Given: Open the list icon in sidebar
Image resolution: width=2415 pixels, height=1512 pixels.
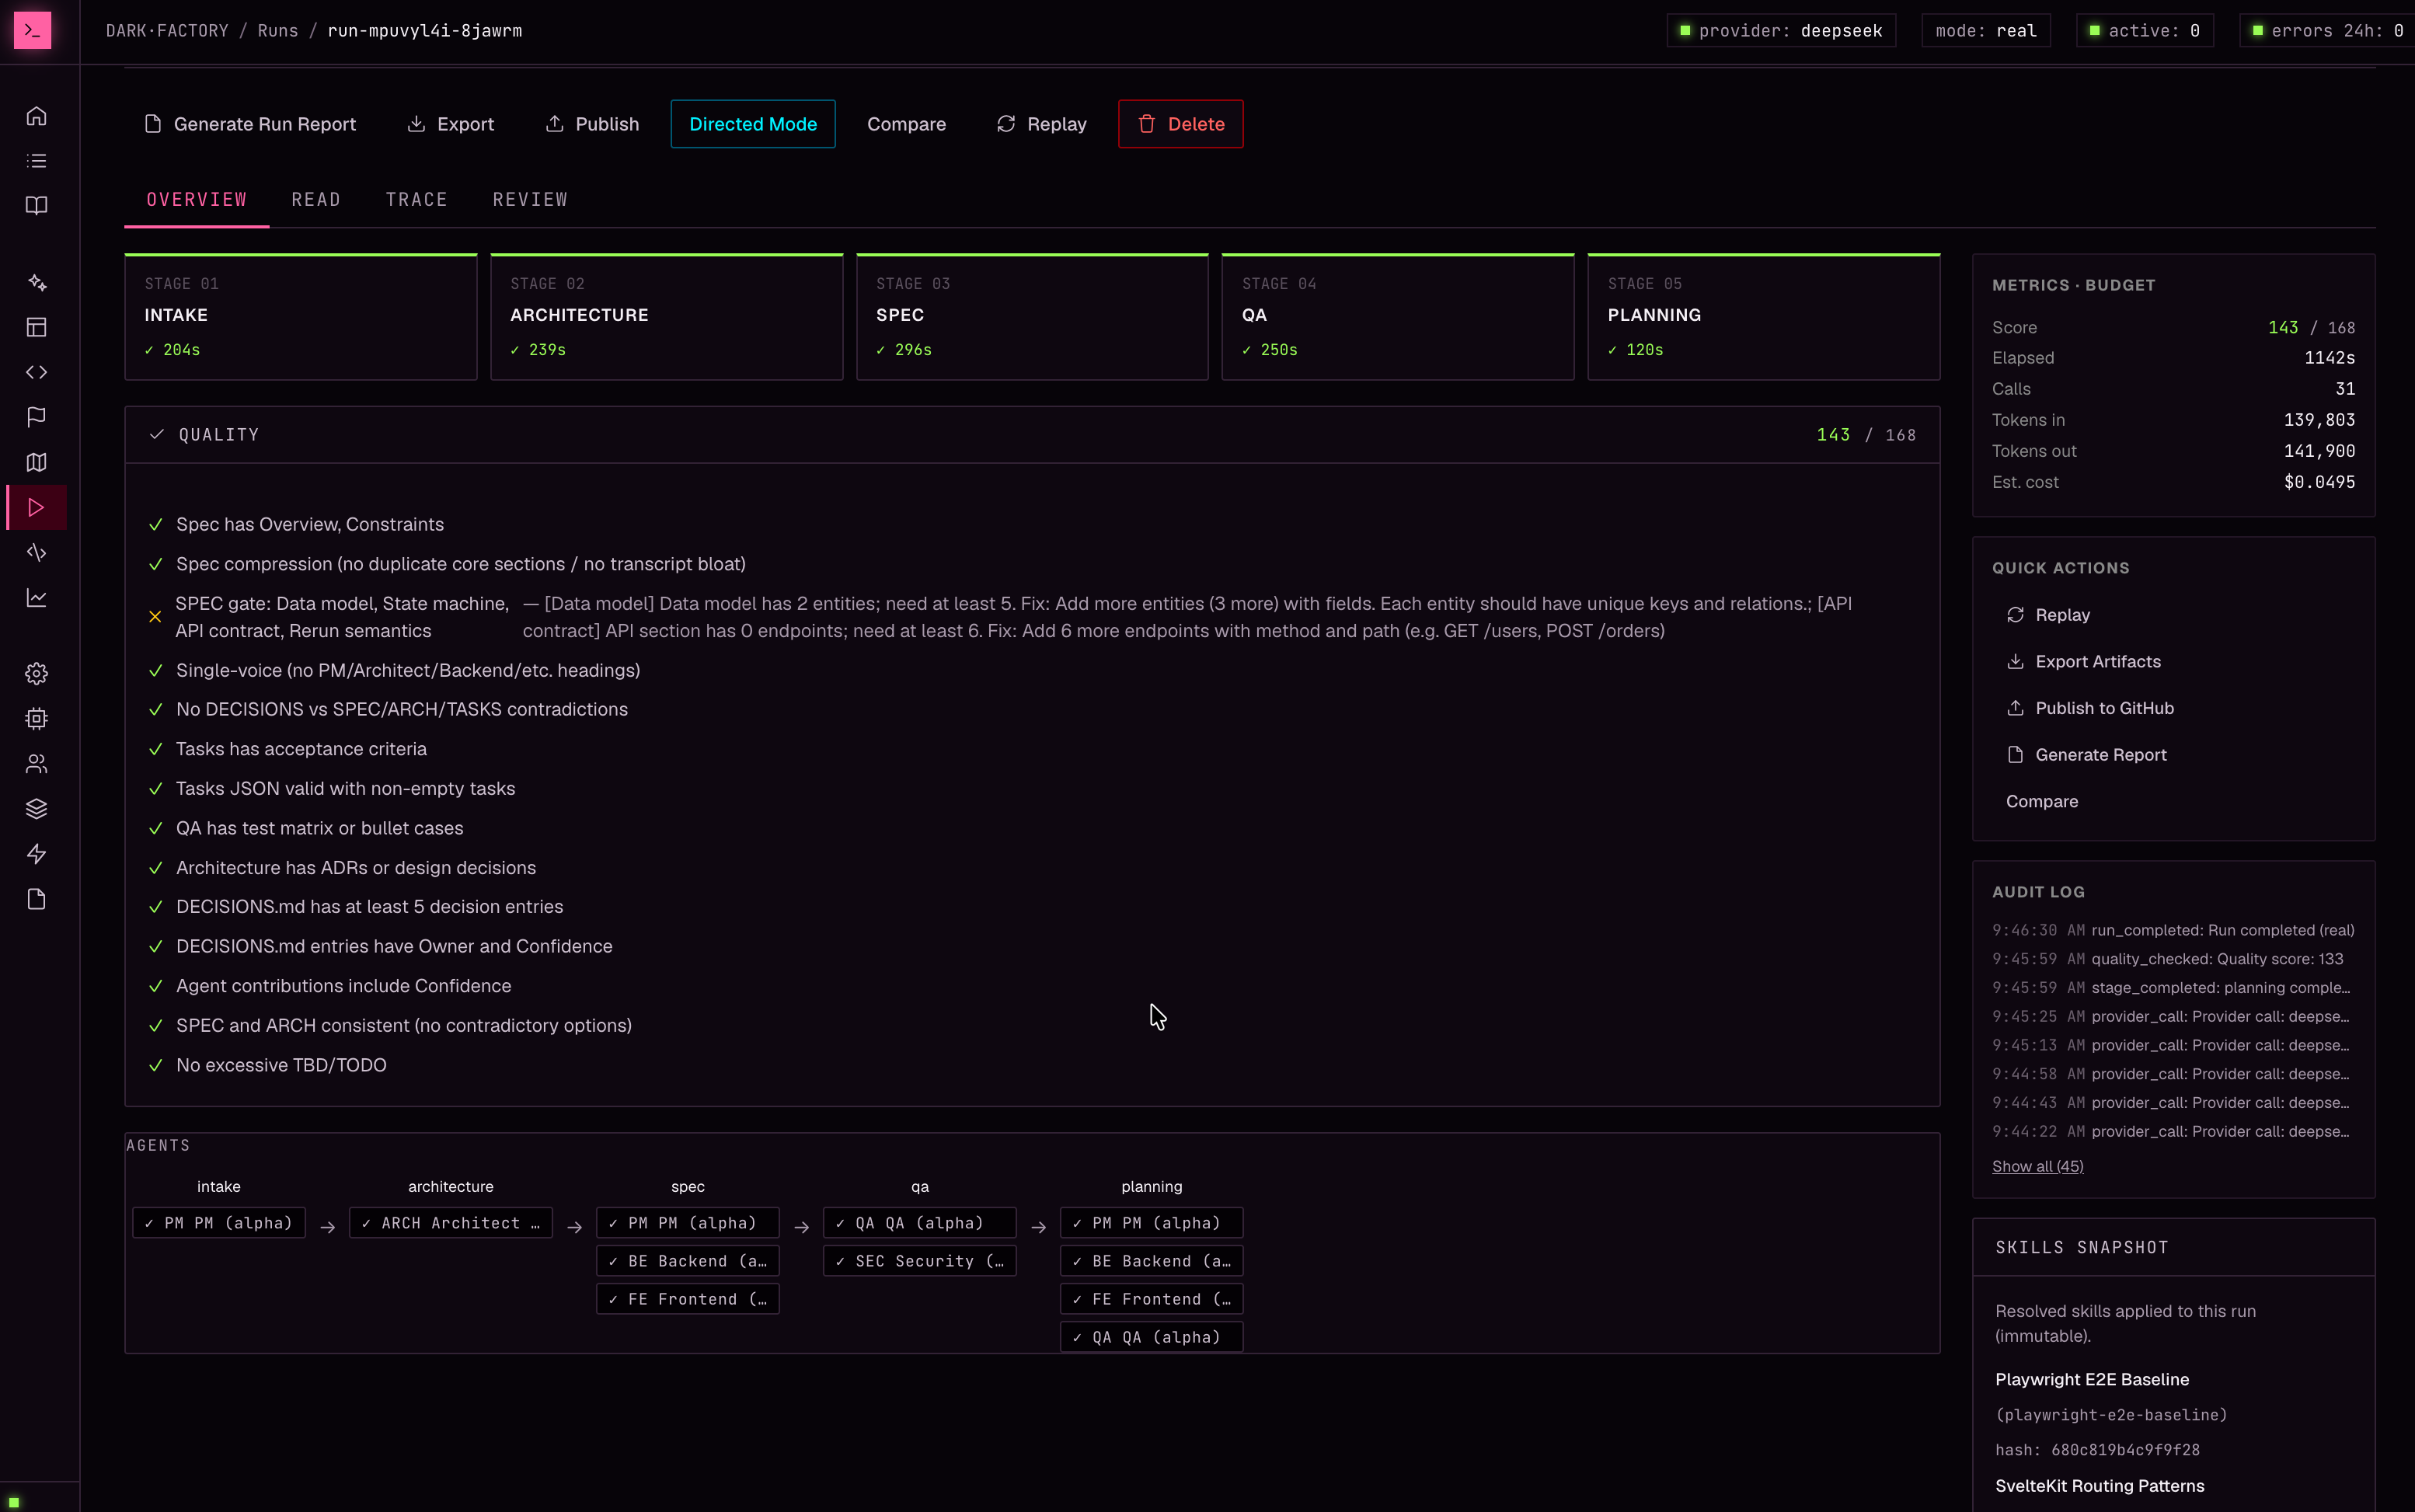Looking at the screenshot, I should 36,161.
